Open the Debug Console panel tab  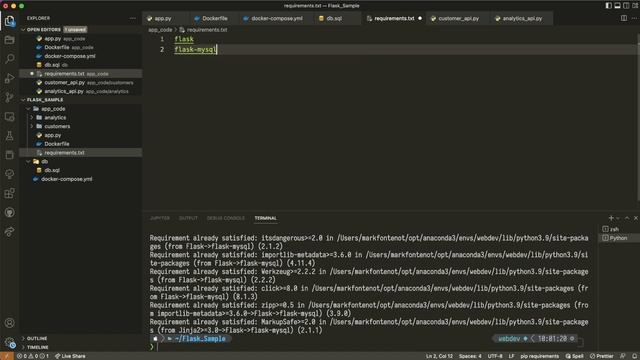tap(226, 218)
